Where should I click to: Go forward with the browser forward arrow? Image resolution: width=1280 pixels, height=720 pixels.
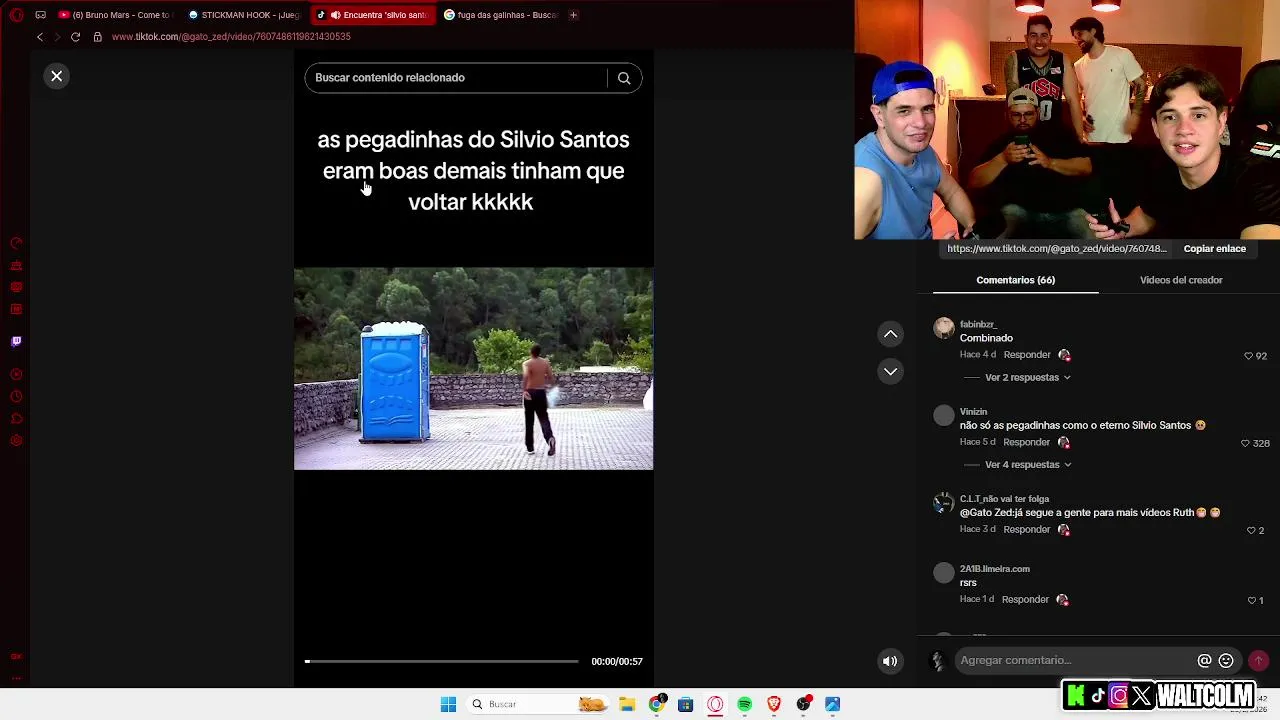point(57,37)
